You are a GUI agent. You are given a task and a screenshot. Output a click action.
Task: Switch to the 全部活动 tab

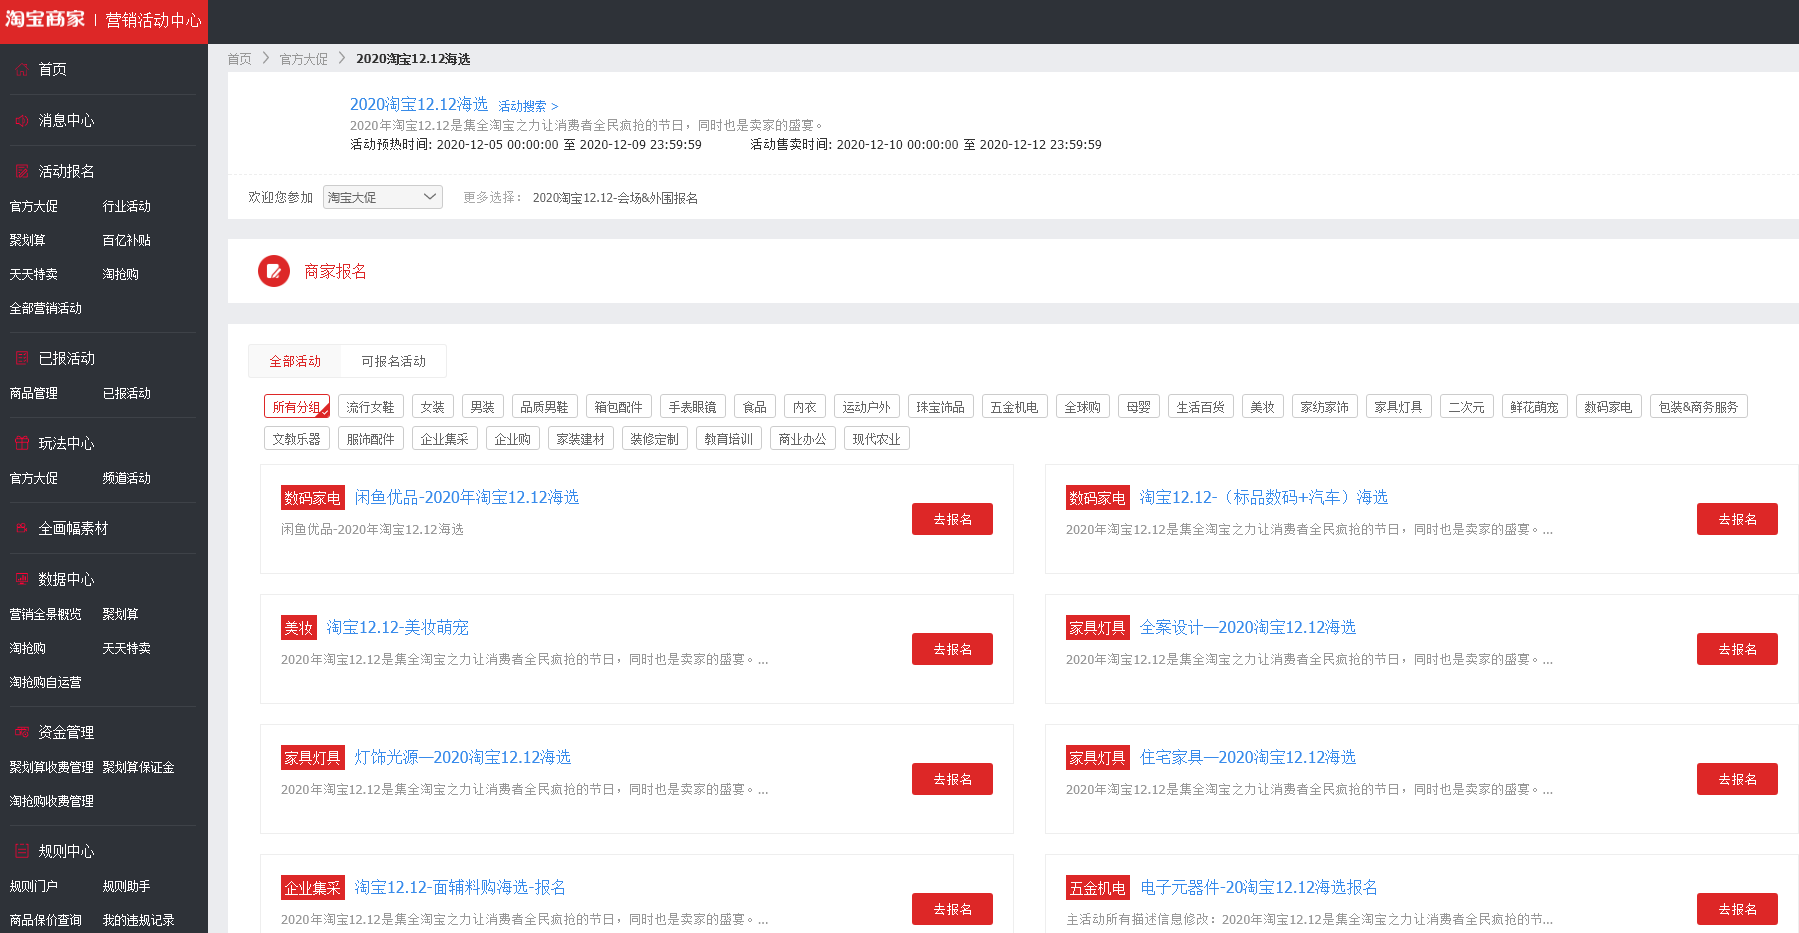point(295,361)
